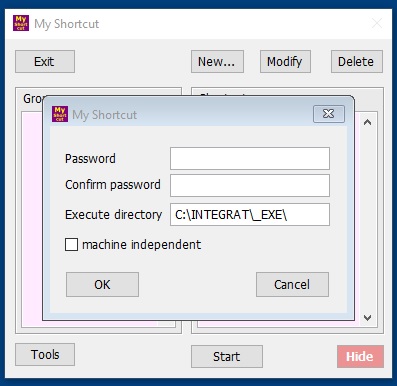
Task: Confirm the dialog with OK
Action: point(102,284)
